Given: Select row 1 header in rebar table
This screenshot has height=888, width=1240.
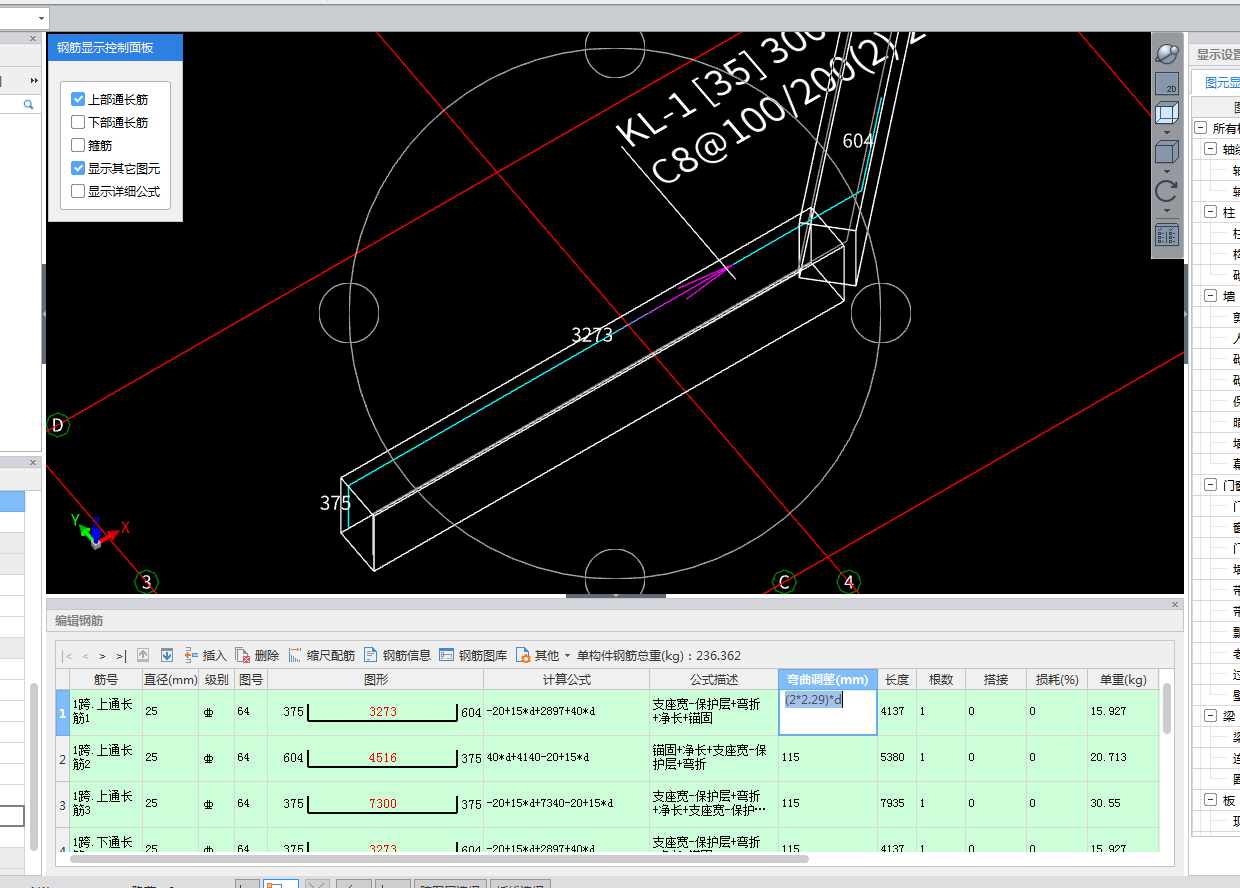Looking at the screenshot, I should click(62, 713).
